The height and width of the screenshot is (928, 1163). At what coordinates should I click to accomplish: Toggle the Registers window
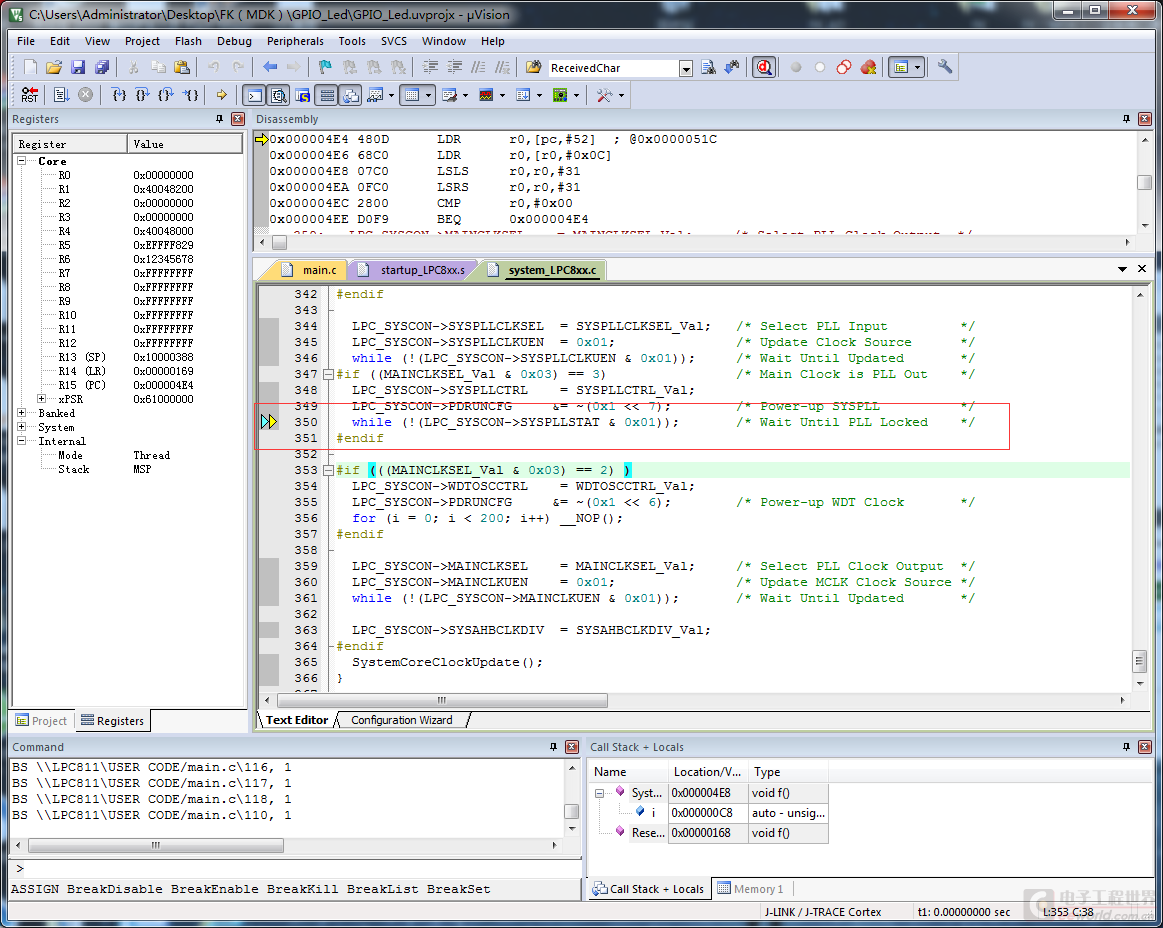pos(326,95)
